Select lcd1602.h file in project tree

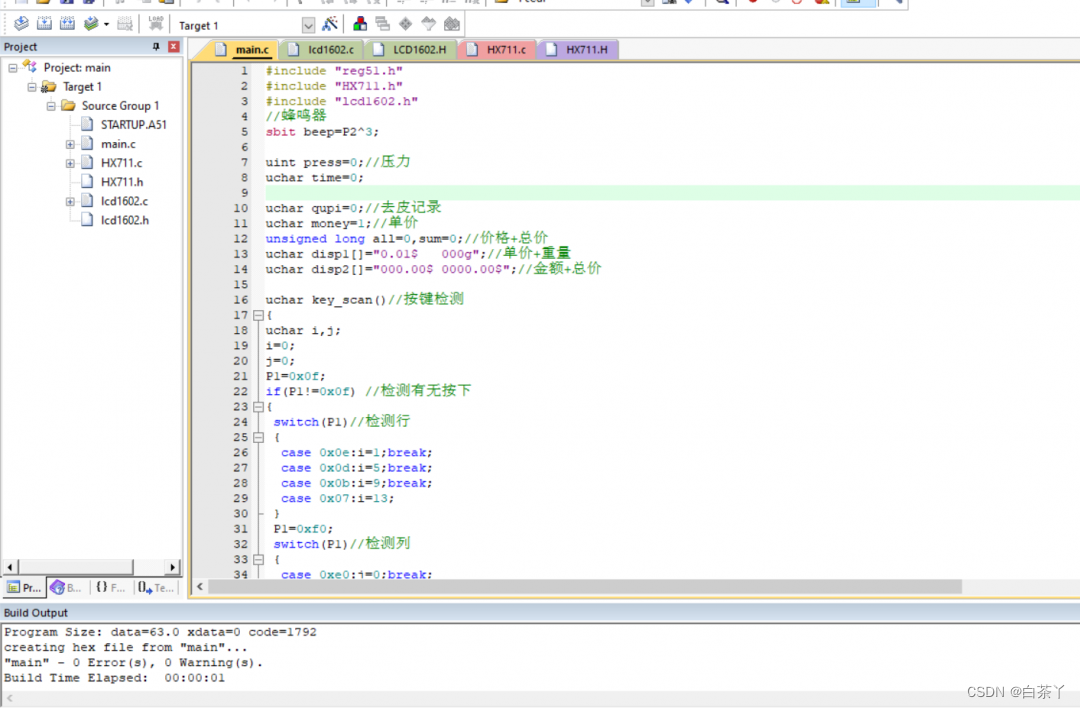tap(124, 220)
